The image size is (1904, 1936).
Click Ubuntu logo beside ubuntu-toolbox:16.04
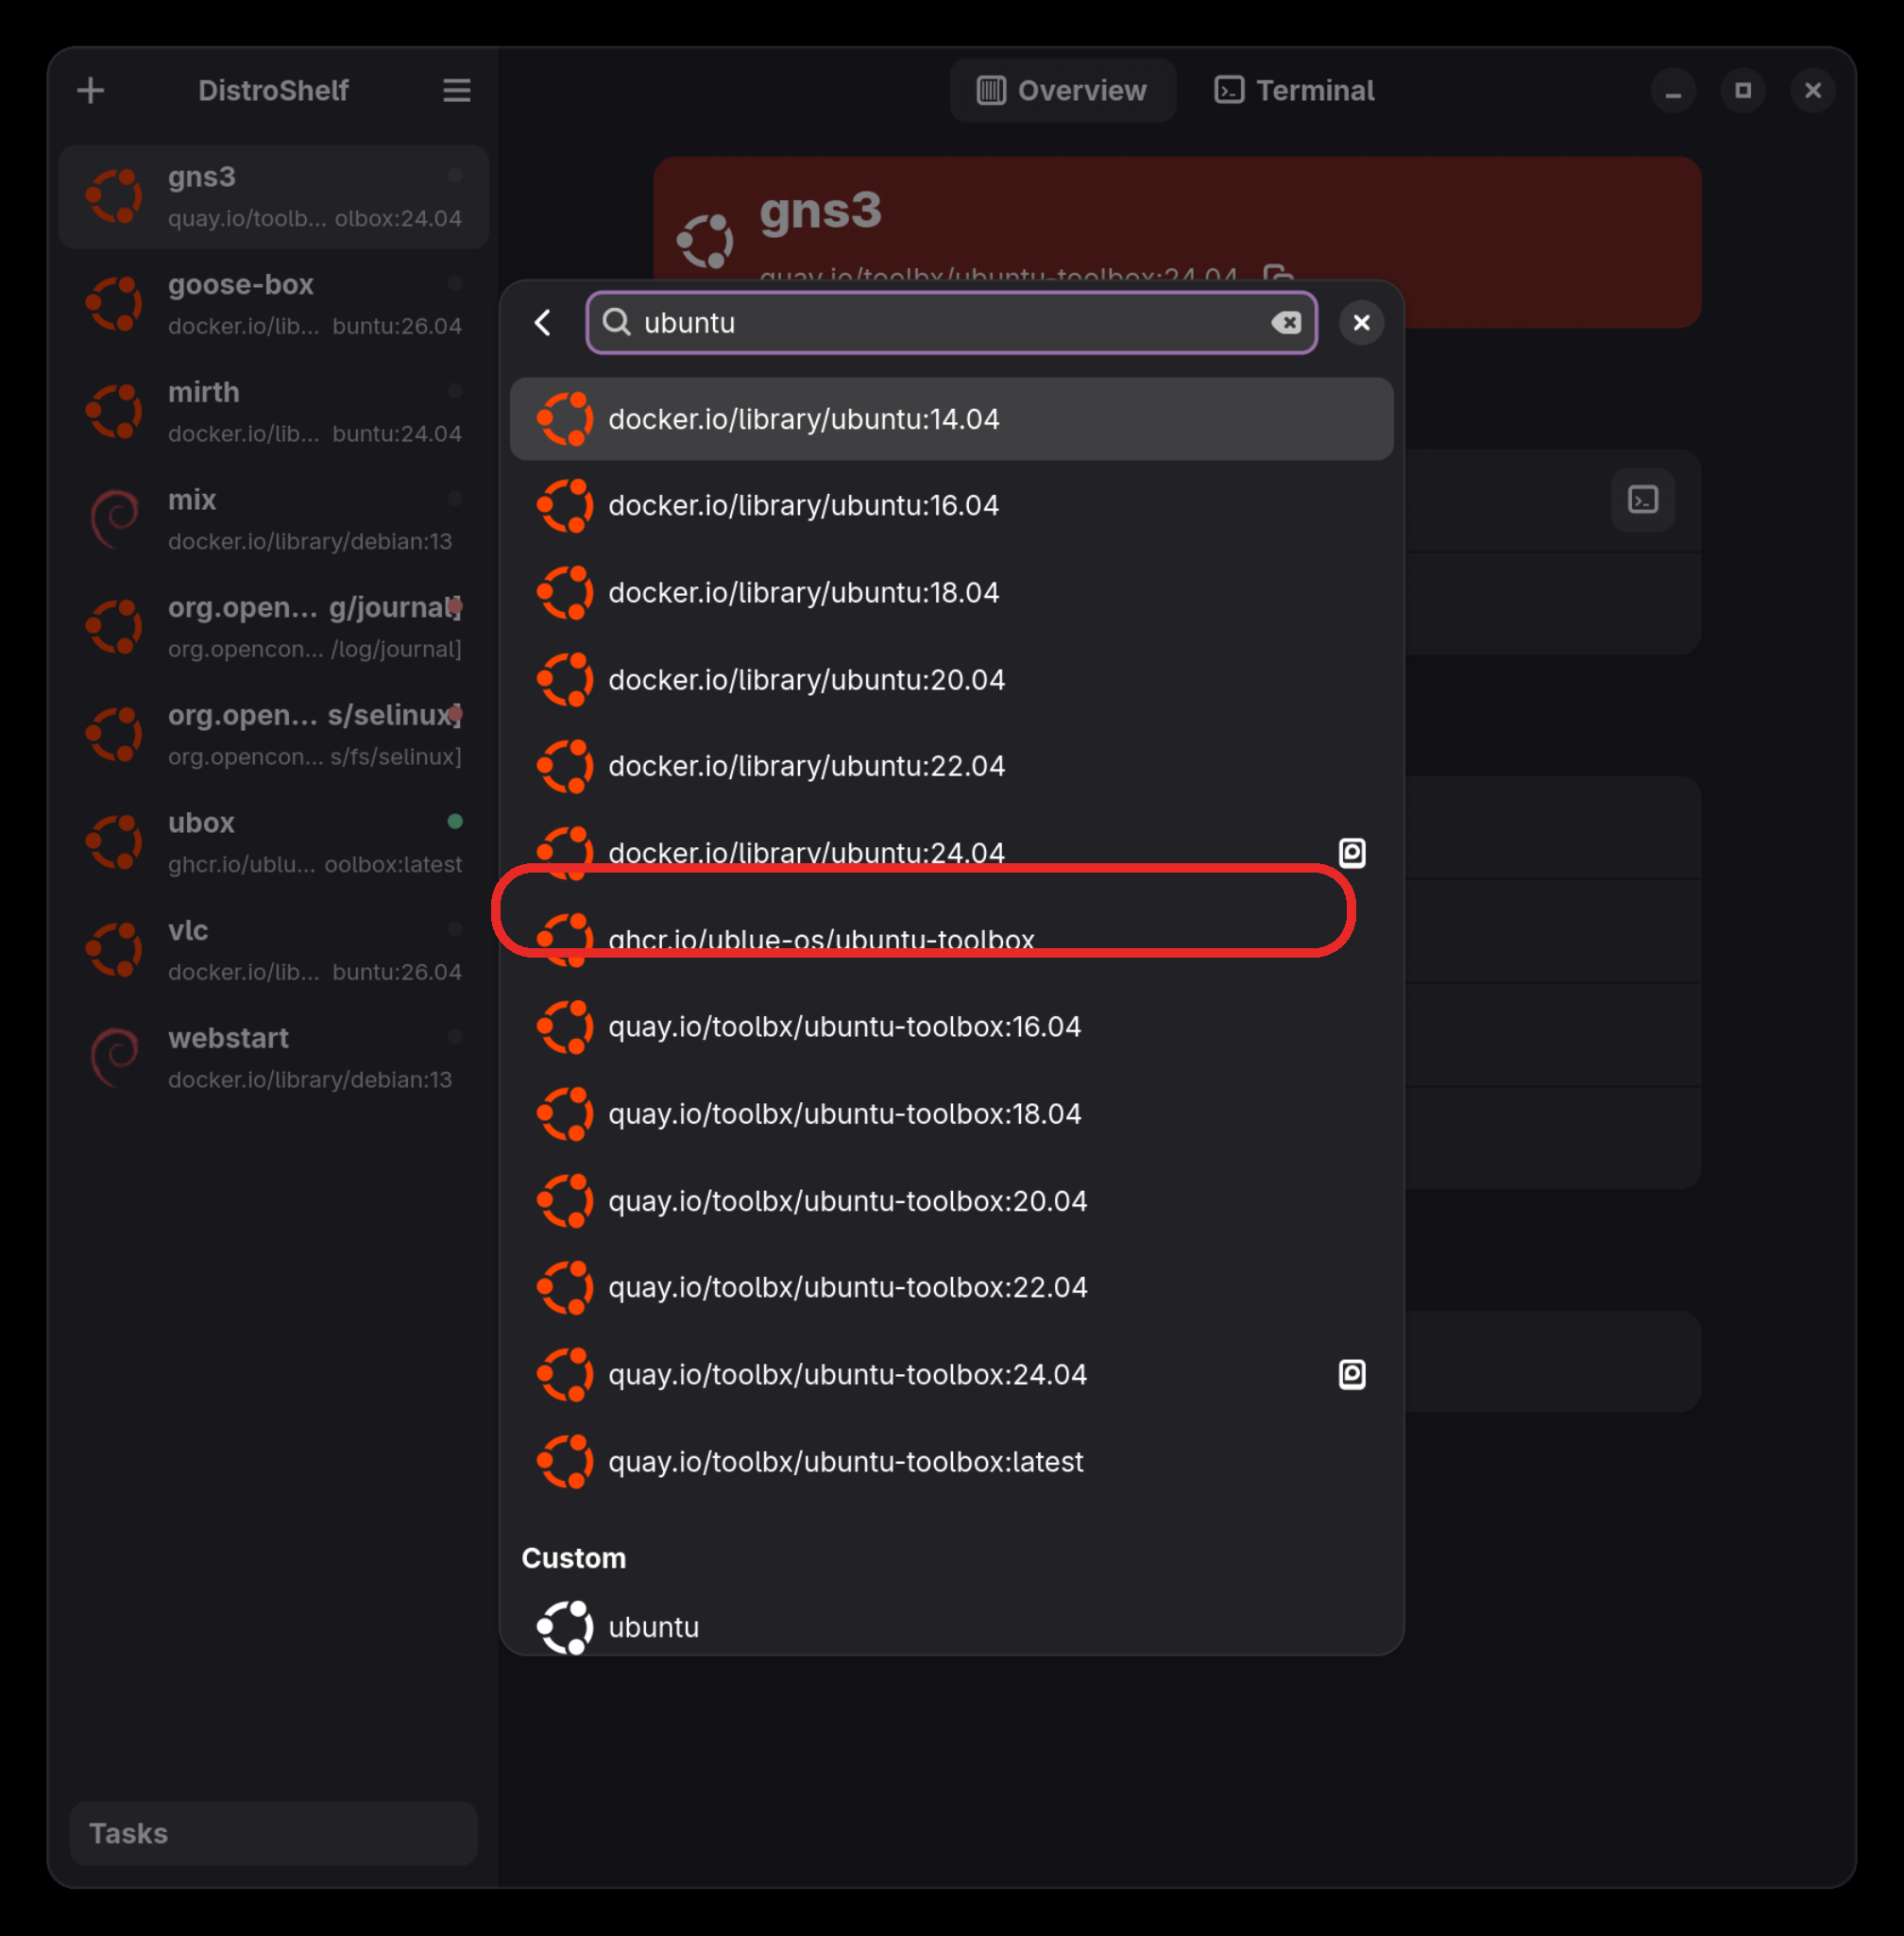(x=565, y=1027)
